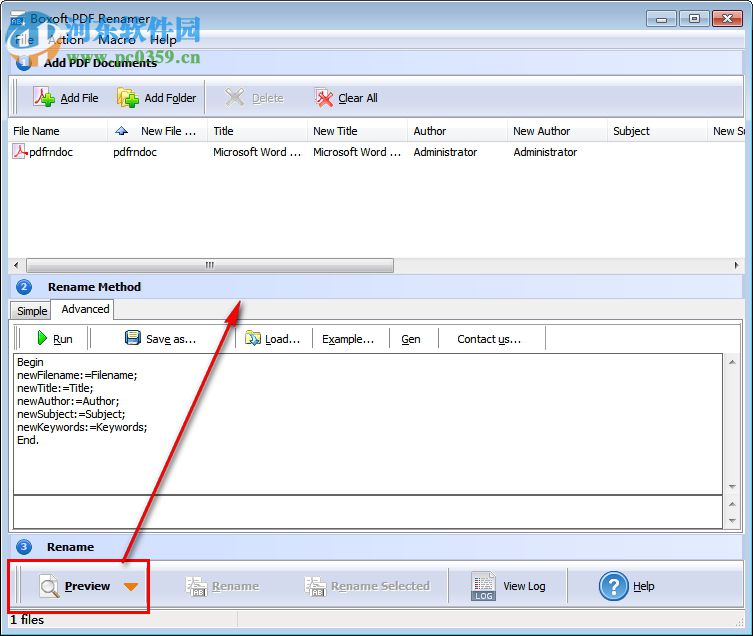Open the Macro menu

coord(117,40)
